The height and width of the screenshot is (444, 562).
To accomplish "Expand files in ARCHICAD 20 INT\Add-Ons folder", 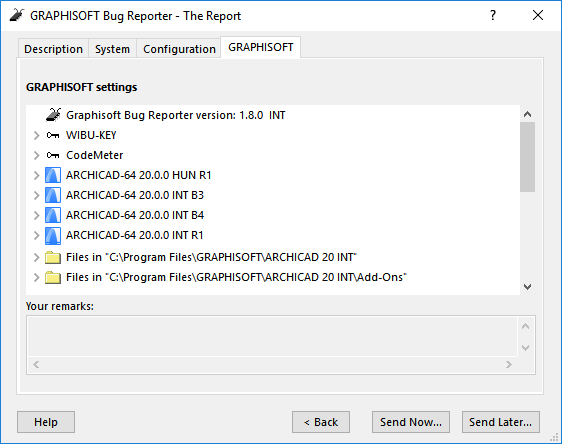I will click(x=36, y=277).
